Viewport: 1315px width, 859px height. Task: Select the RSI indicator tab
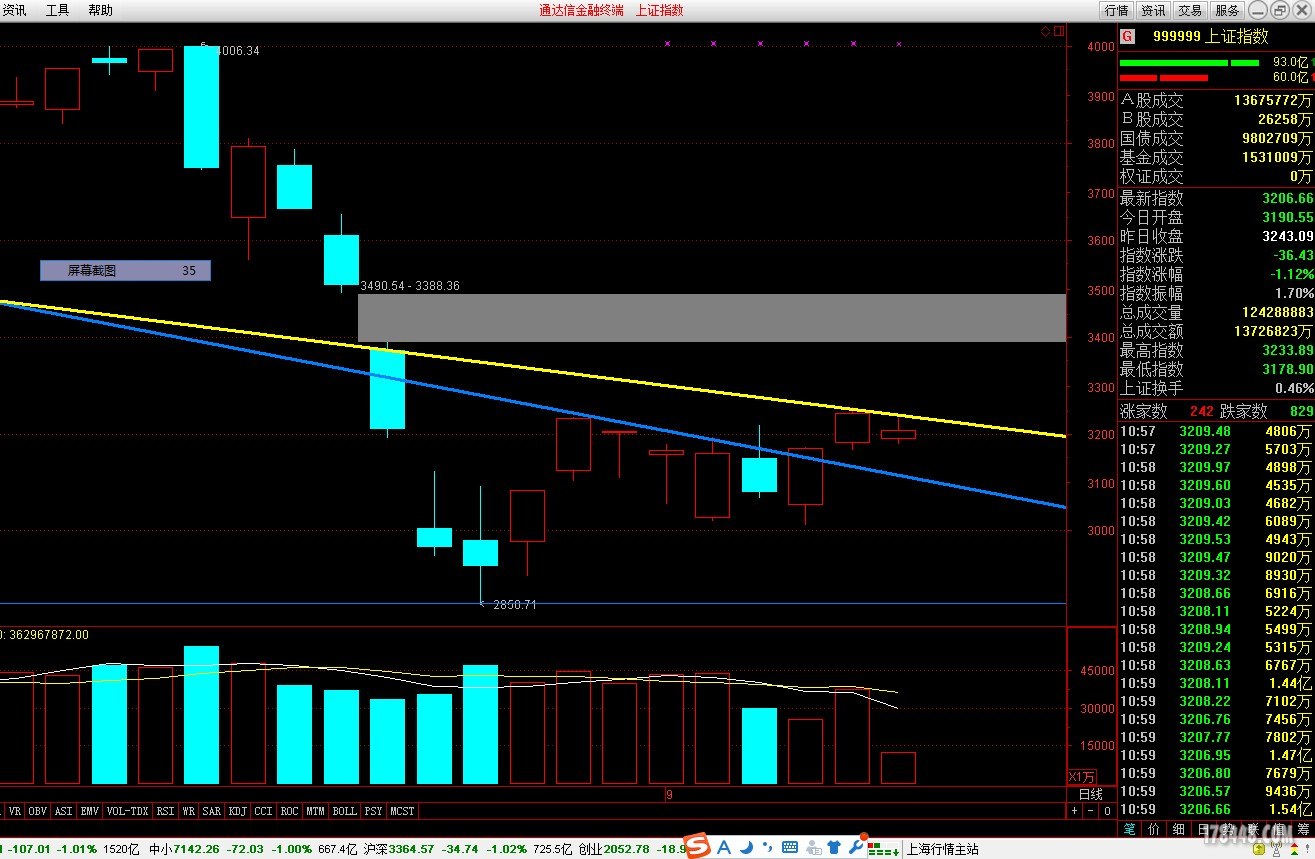(165, 811)
